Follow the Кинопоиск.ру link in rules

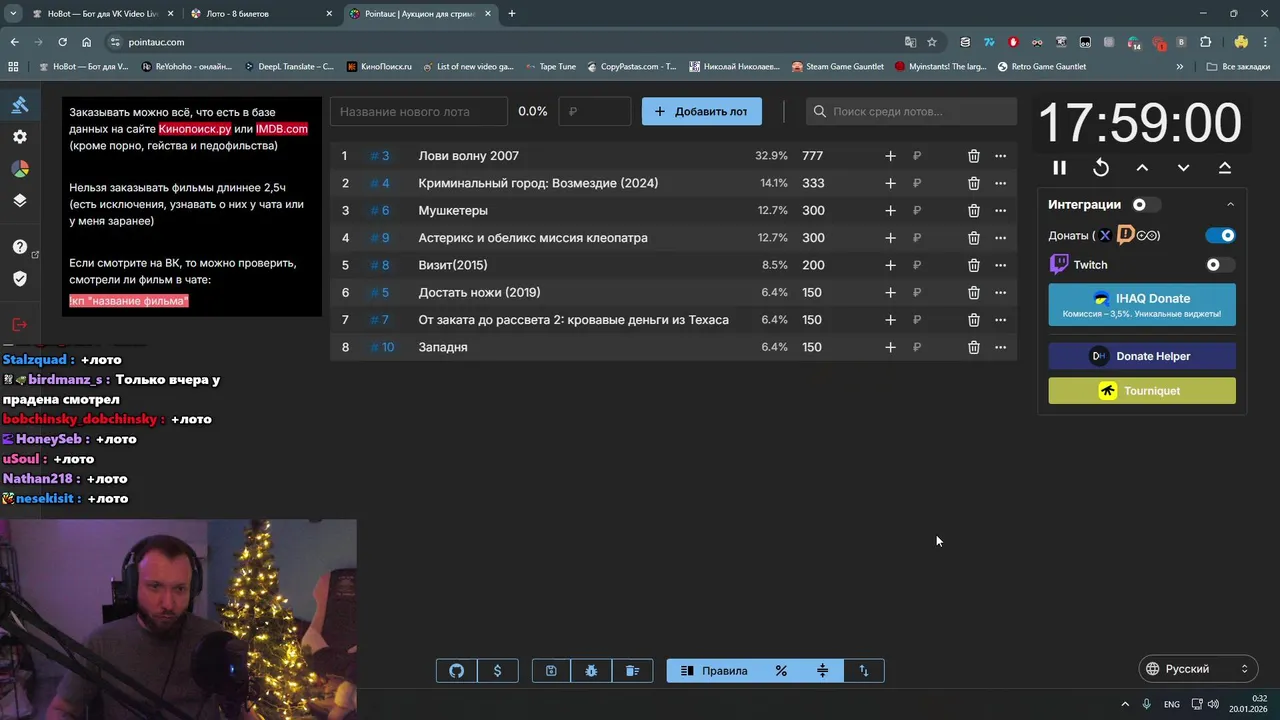point(195,129)
